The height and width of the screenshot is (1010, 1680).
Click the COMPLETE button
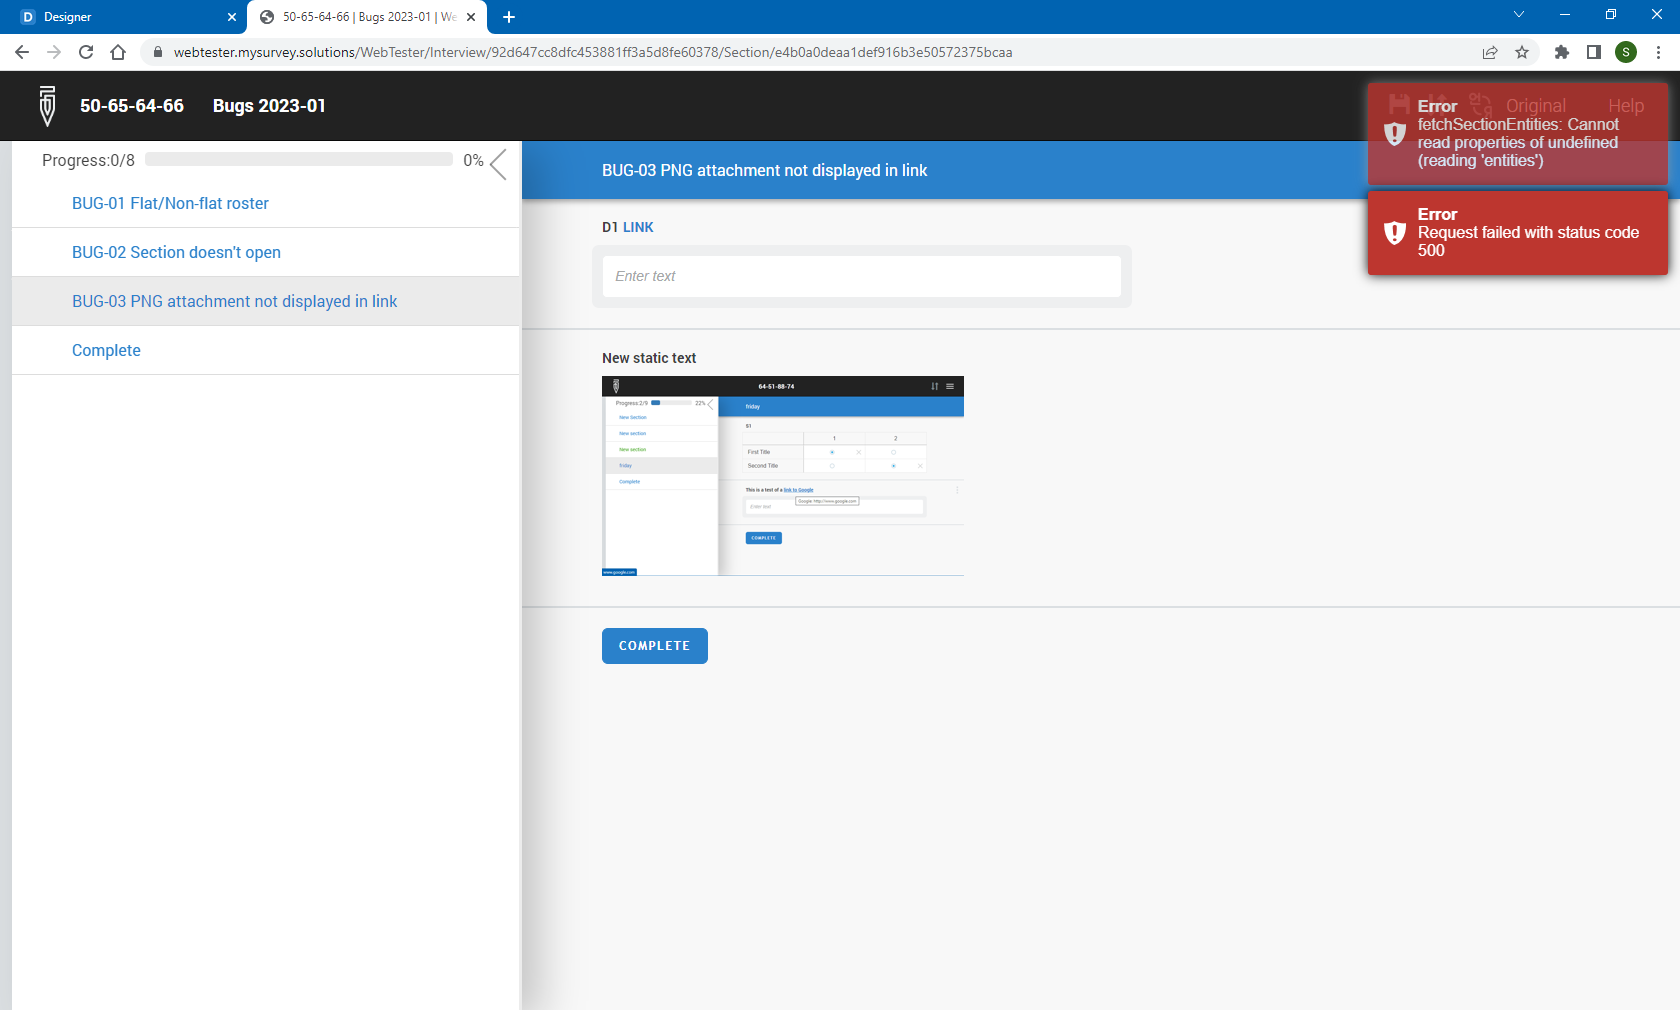coord(654,646)
